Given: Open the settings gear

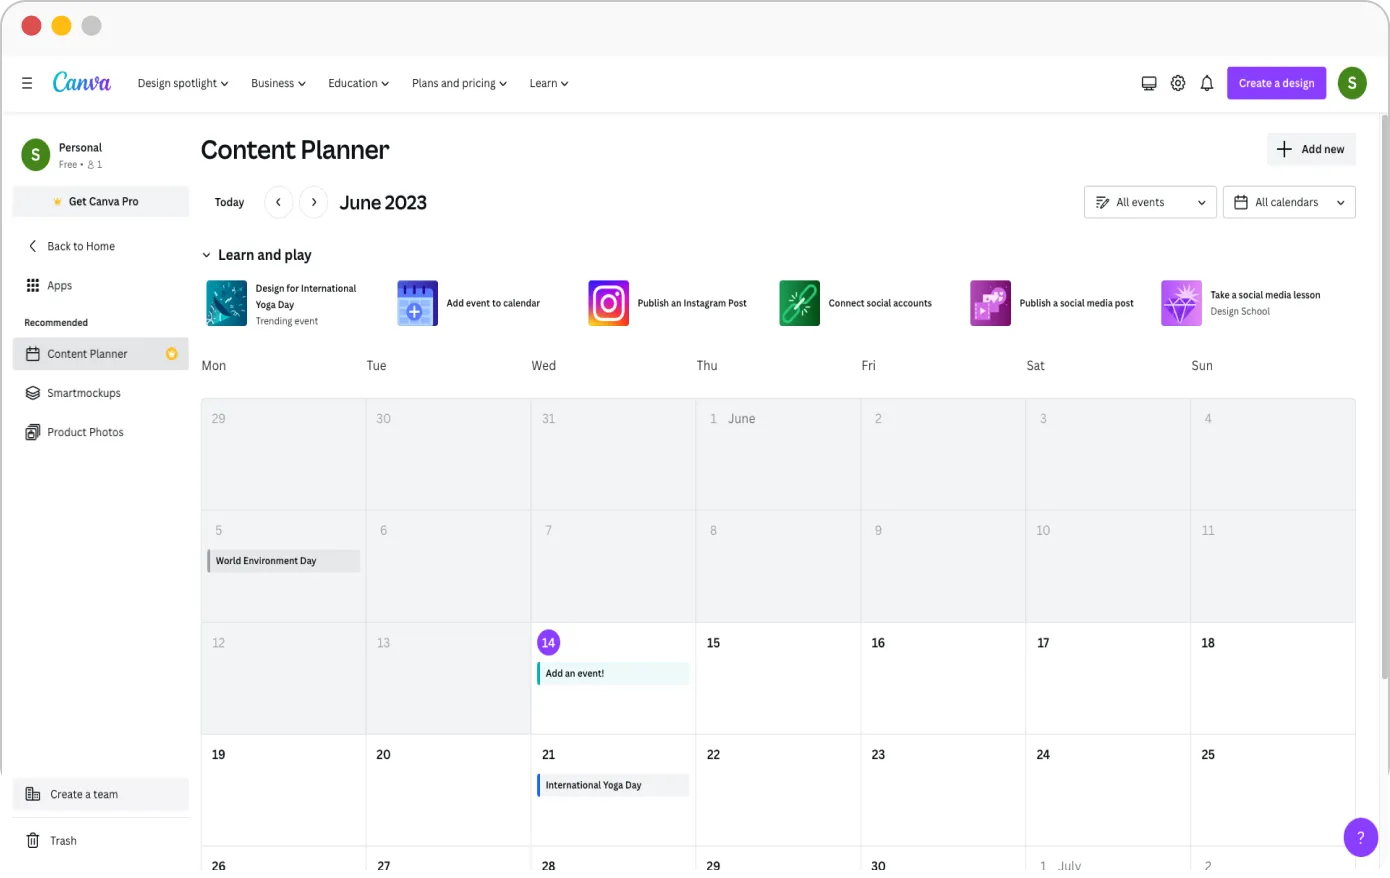Looking at the screenshot, I should (1177, 83).
